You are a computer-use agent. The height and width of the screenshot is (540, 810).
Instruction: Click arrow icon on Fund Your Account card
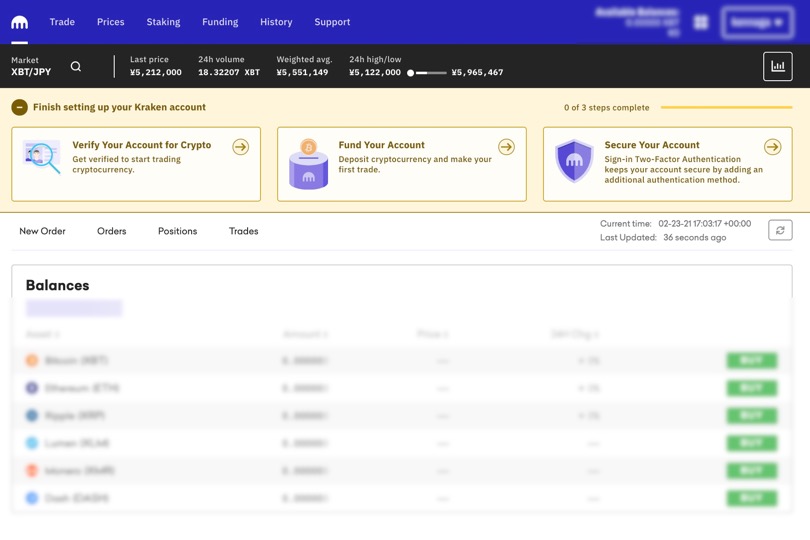[506, 147]
